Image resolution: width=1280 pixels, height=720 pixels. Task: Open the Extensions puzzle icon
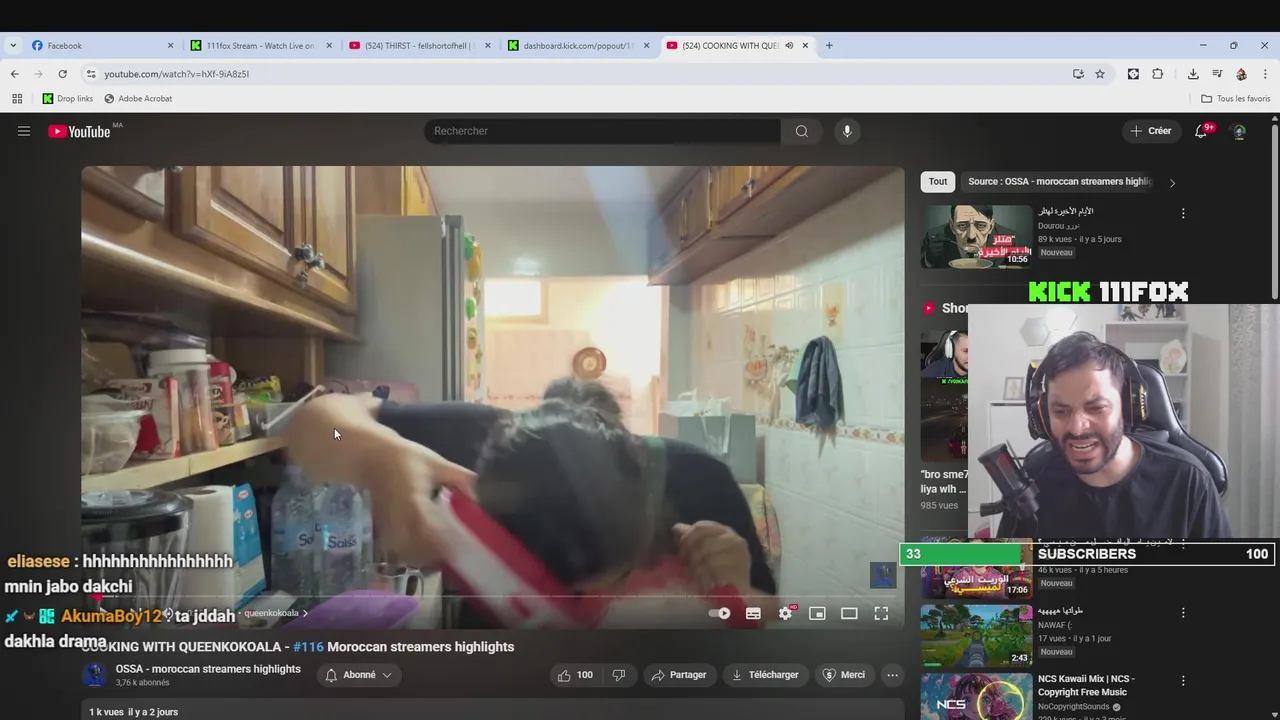pyautogui.click(x=1158, y=74)
